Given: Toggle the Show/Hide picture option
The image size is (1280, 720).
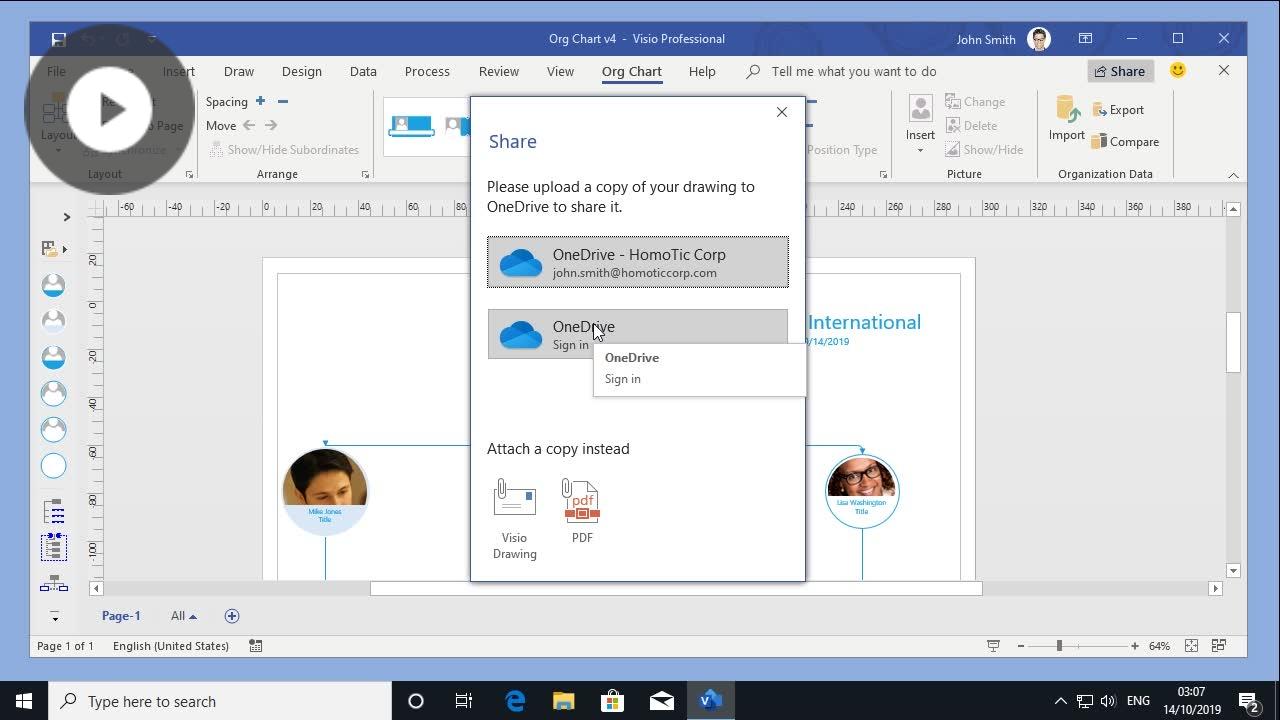Looking at the screenshot, I should (x=985, y=149).
